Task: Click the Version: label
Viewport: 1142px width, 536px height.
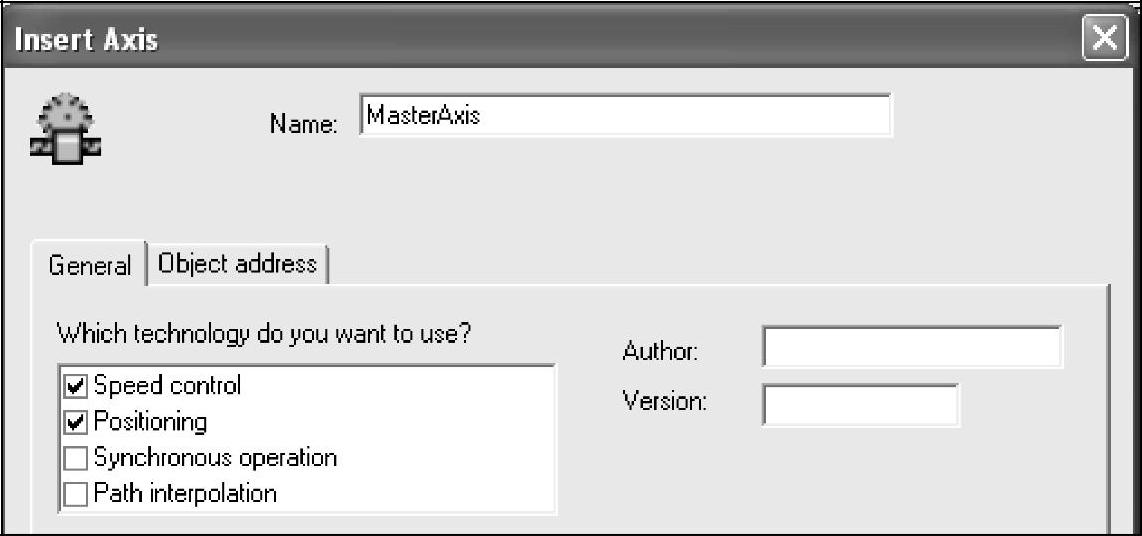Action: [665, 402]
